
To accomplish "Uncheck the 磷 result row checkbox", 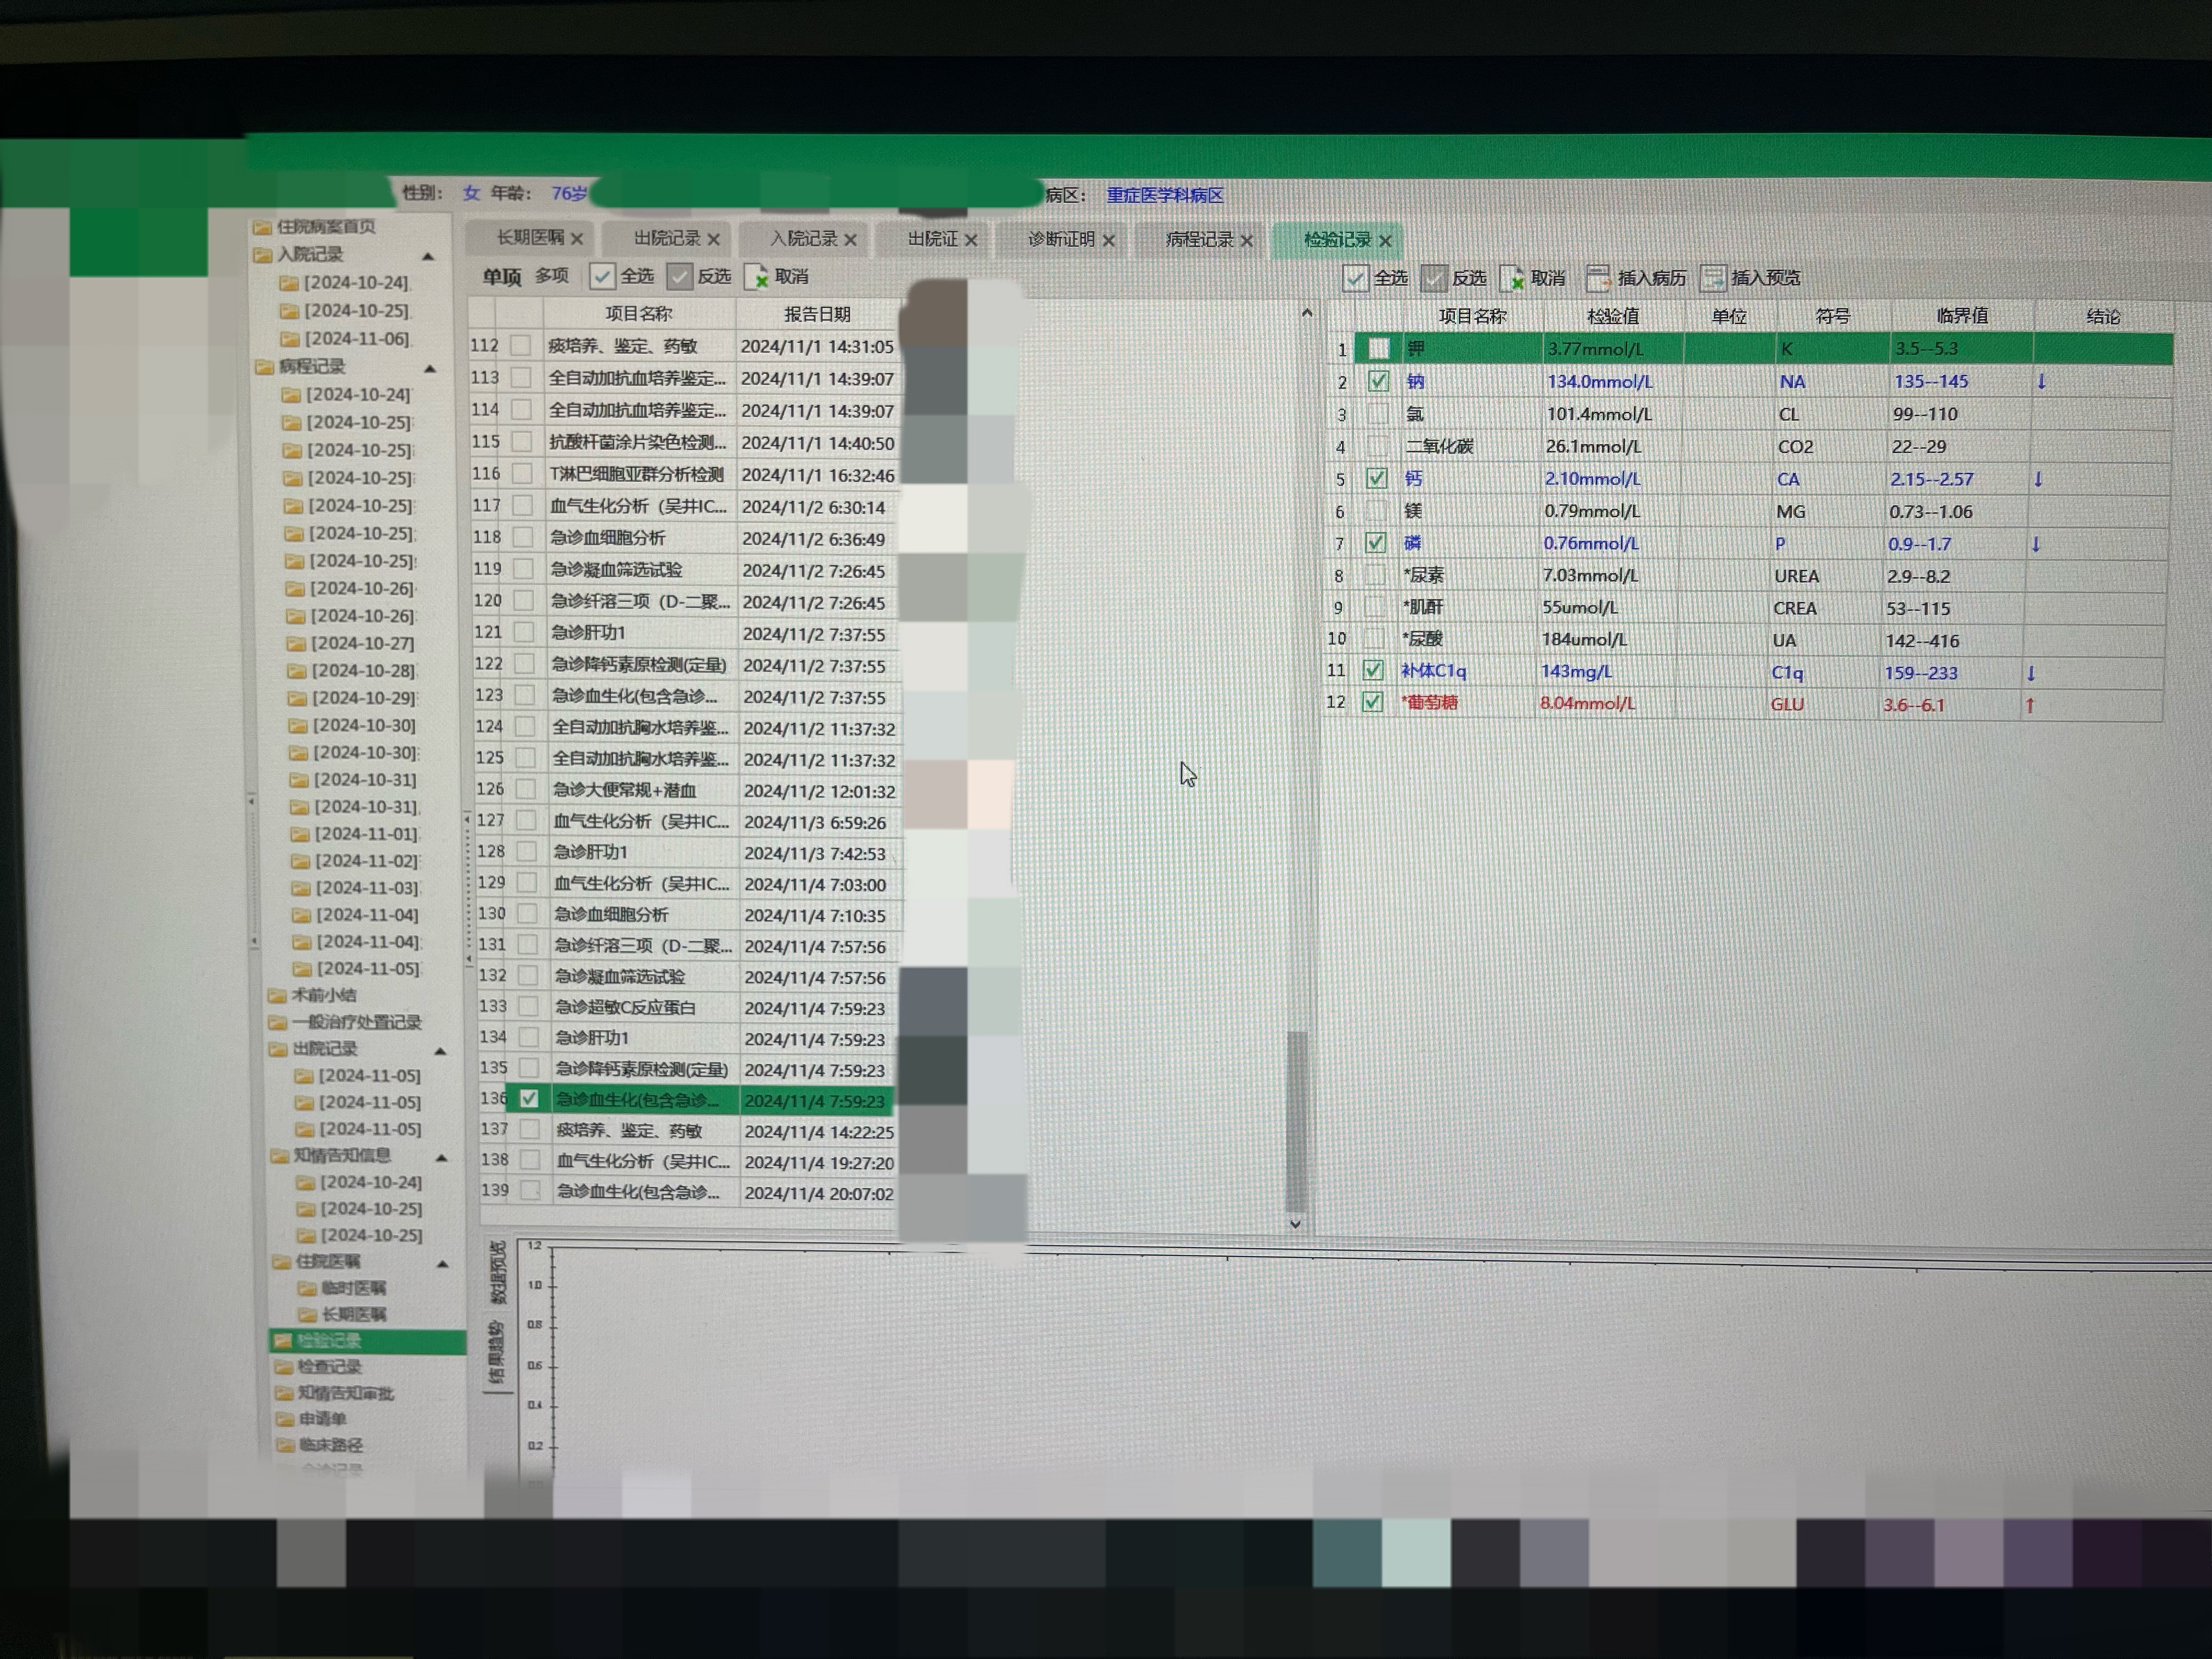I will coord(1375,542).
